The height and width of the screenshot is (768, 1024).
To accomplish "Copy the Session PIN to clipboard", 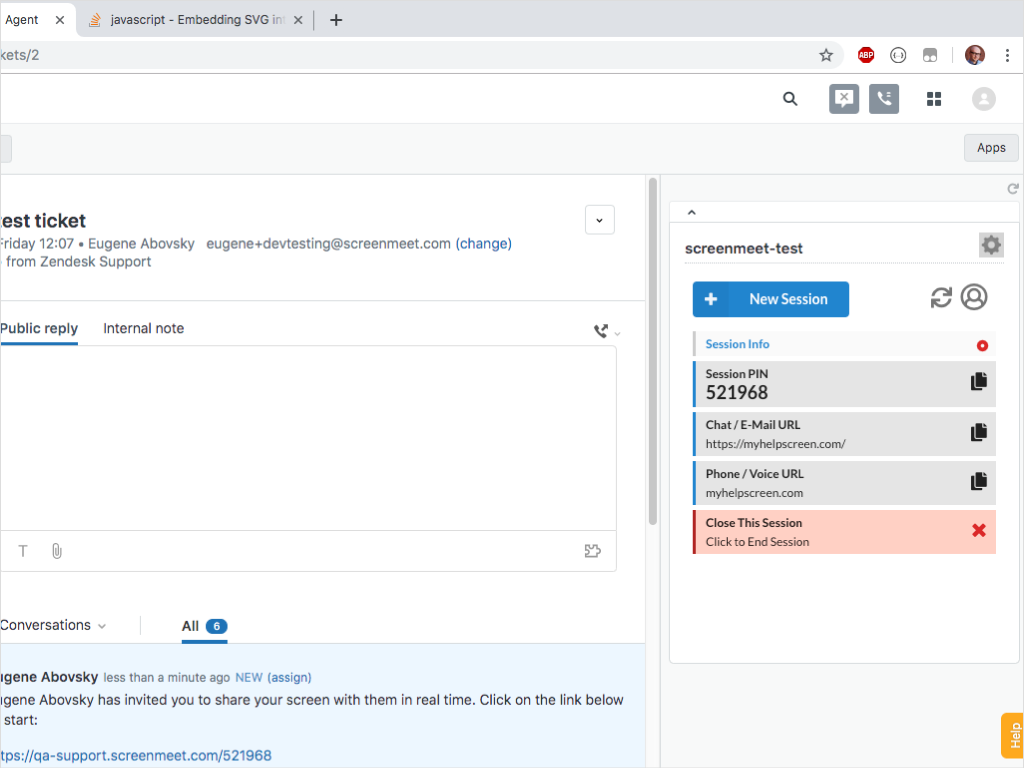I will (979, 382).
